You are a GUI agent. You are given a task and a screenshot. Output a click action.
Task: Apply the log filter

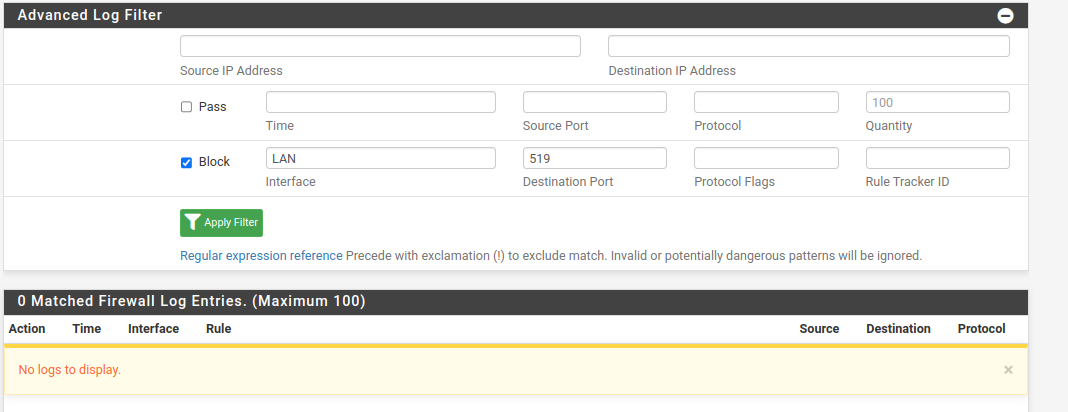(x=221, y=223)
